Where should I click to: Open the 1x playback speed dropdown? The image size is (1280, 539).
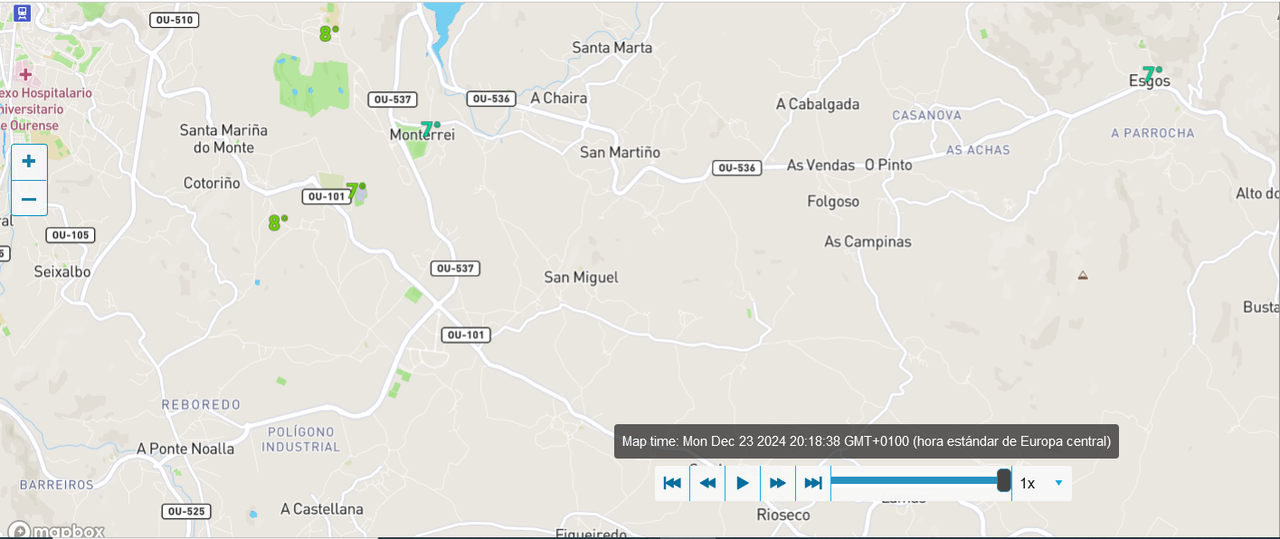1042,483
